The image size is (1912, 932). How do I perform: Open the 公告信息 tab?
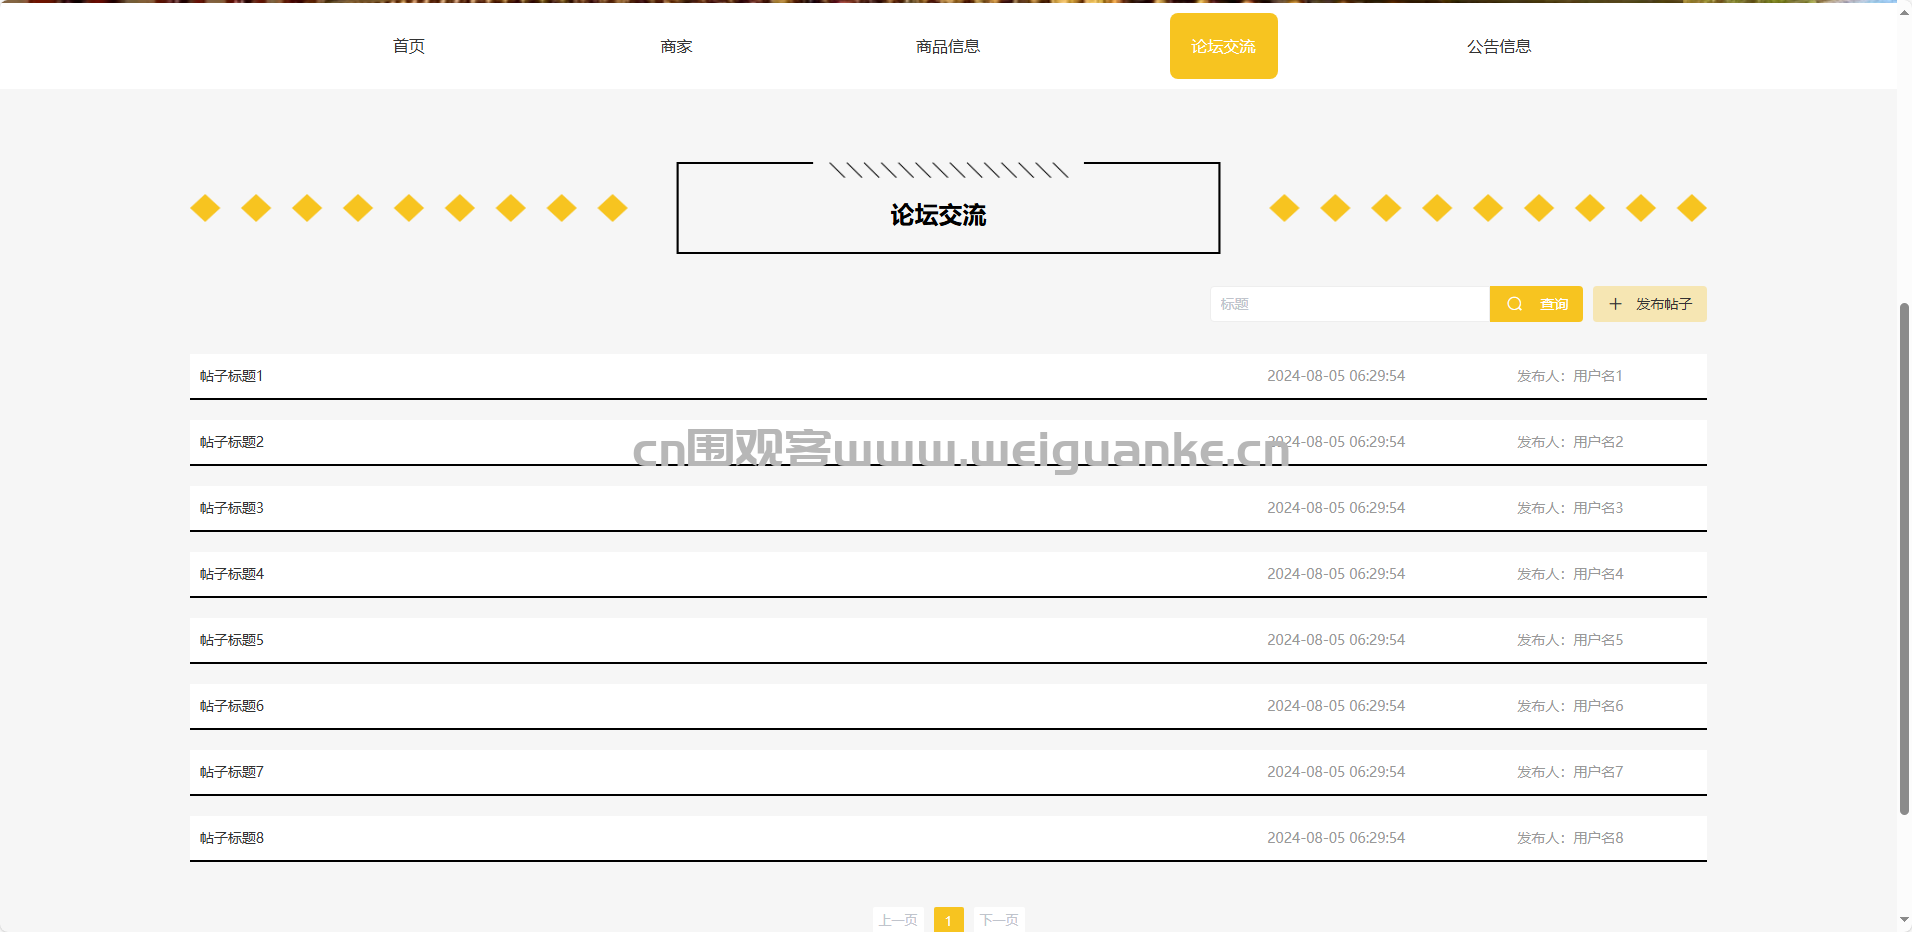[1498, 46]
